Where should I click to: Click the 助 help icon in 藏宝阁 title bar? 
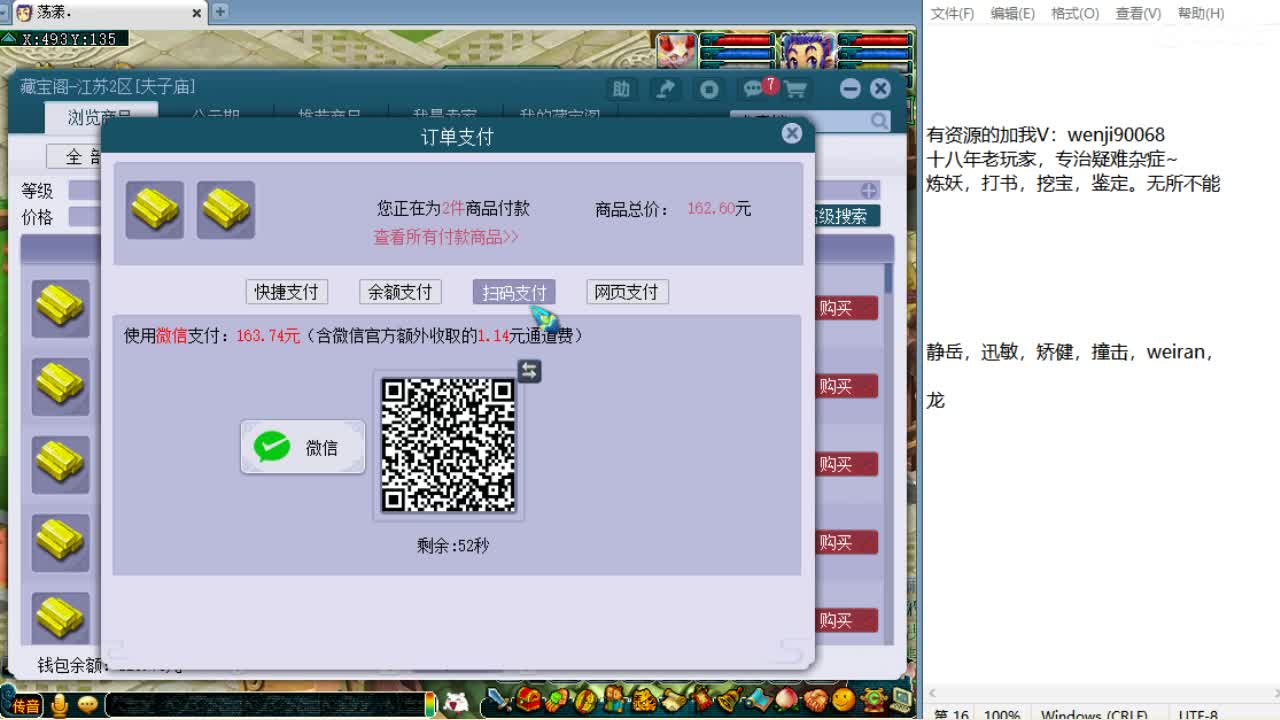(x=621, y=89)
